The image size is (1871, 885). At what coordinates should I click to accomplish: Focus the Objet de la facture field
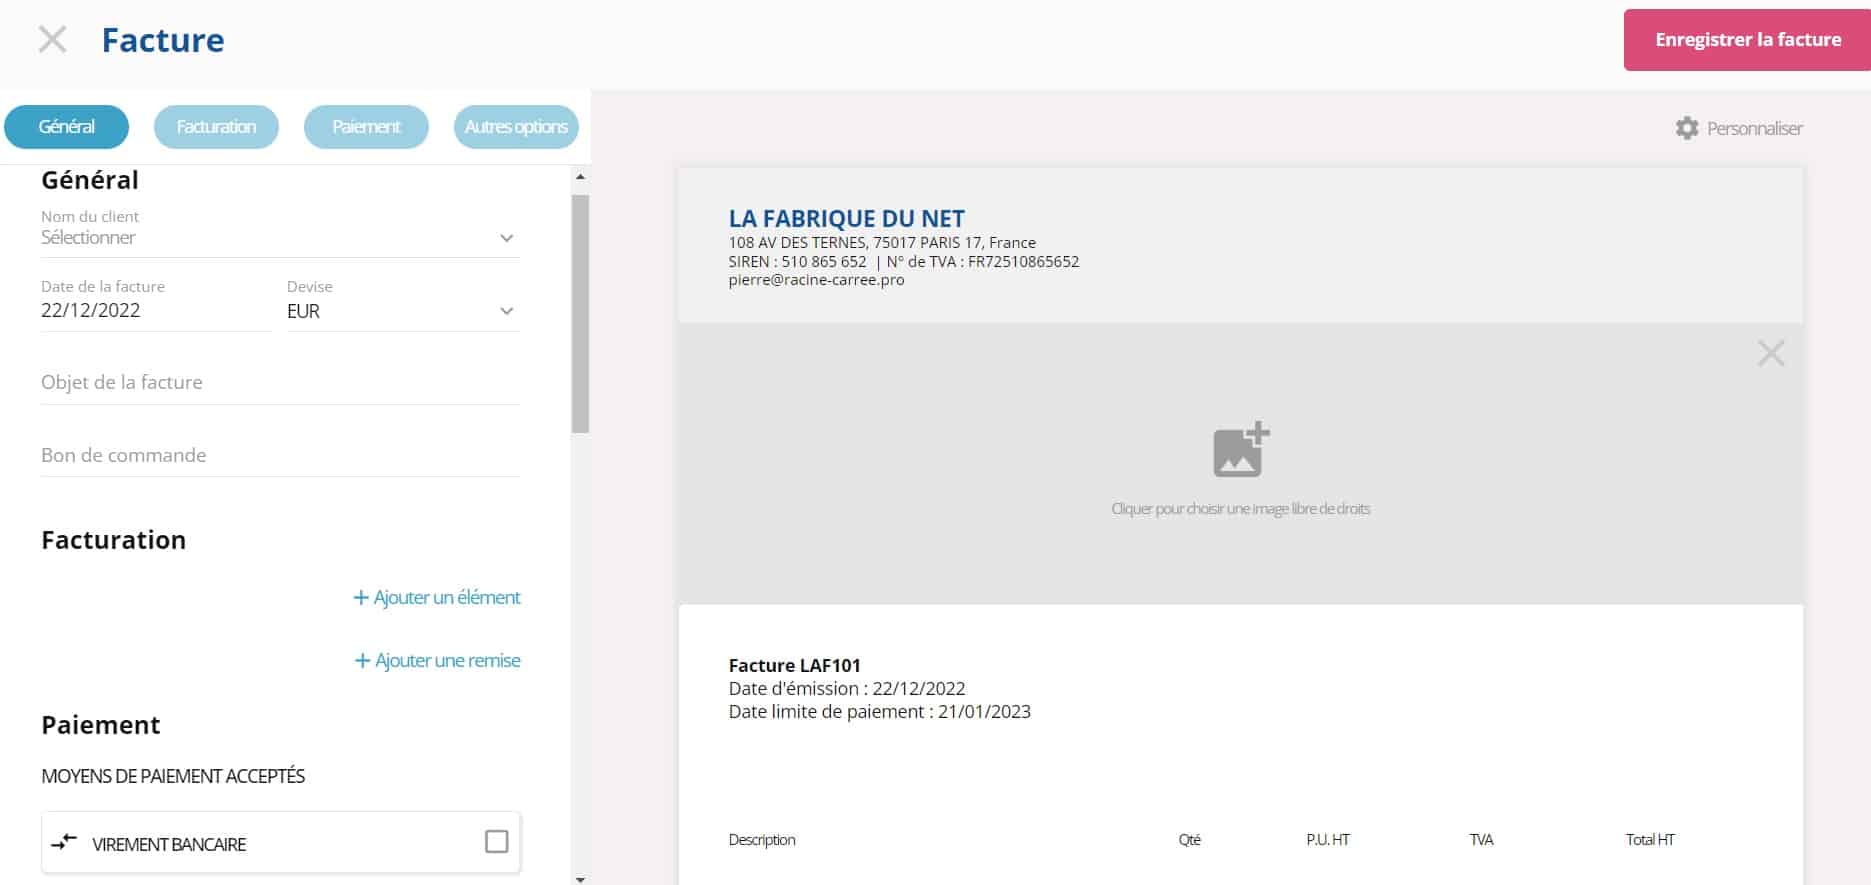coord(280,382)
